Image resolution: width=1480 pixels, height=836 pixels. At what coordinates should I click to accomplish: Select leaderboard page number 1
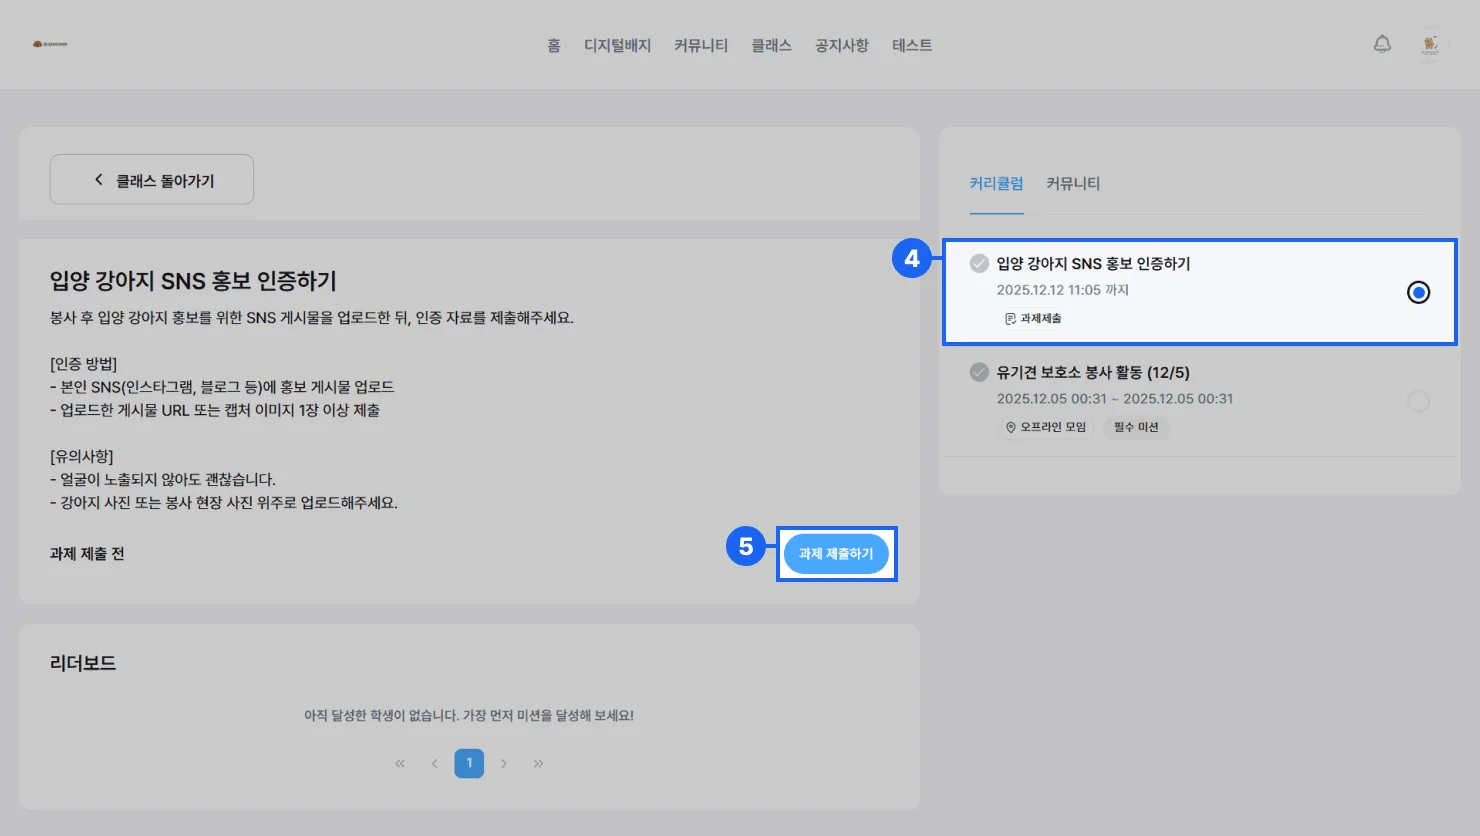469,763
